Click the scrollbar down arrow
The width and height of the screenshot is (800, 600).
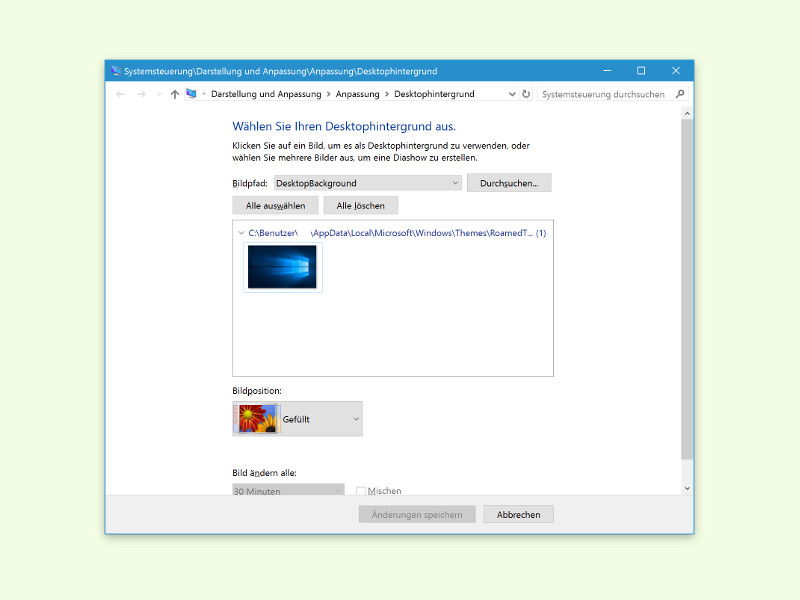(x=687, y=488)
